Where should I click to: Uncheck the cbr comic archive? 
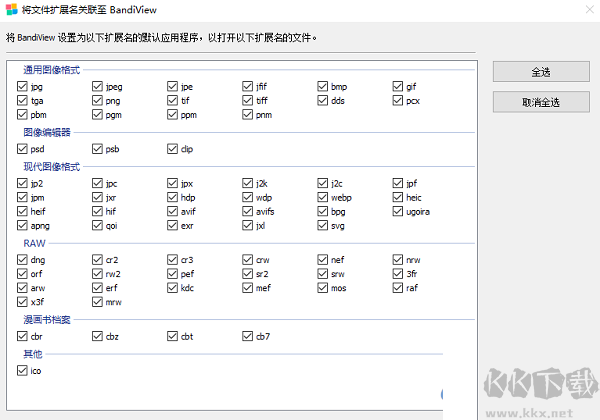22,336
